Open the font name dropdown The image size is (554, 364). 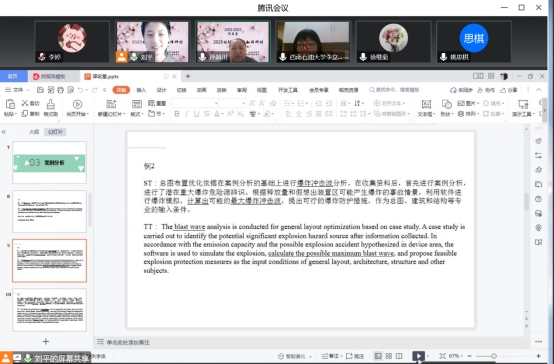(195, 103)
